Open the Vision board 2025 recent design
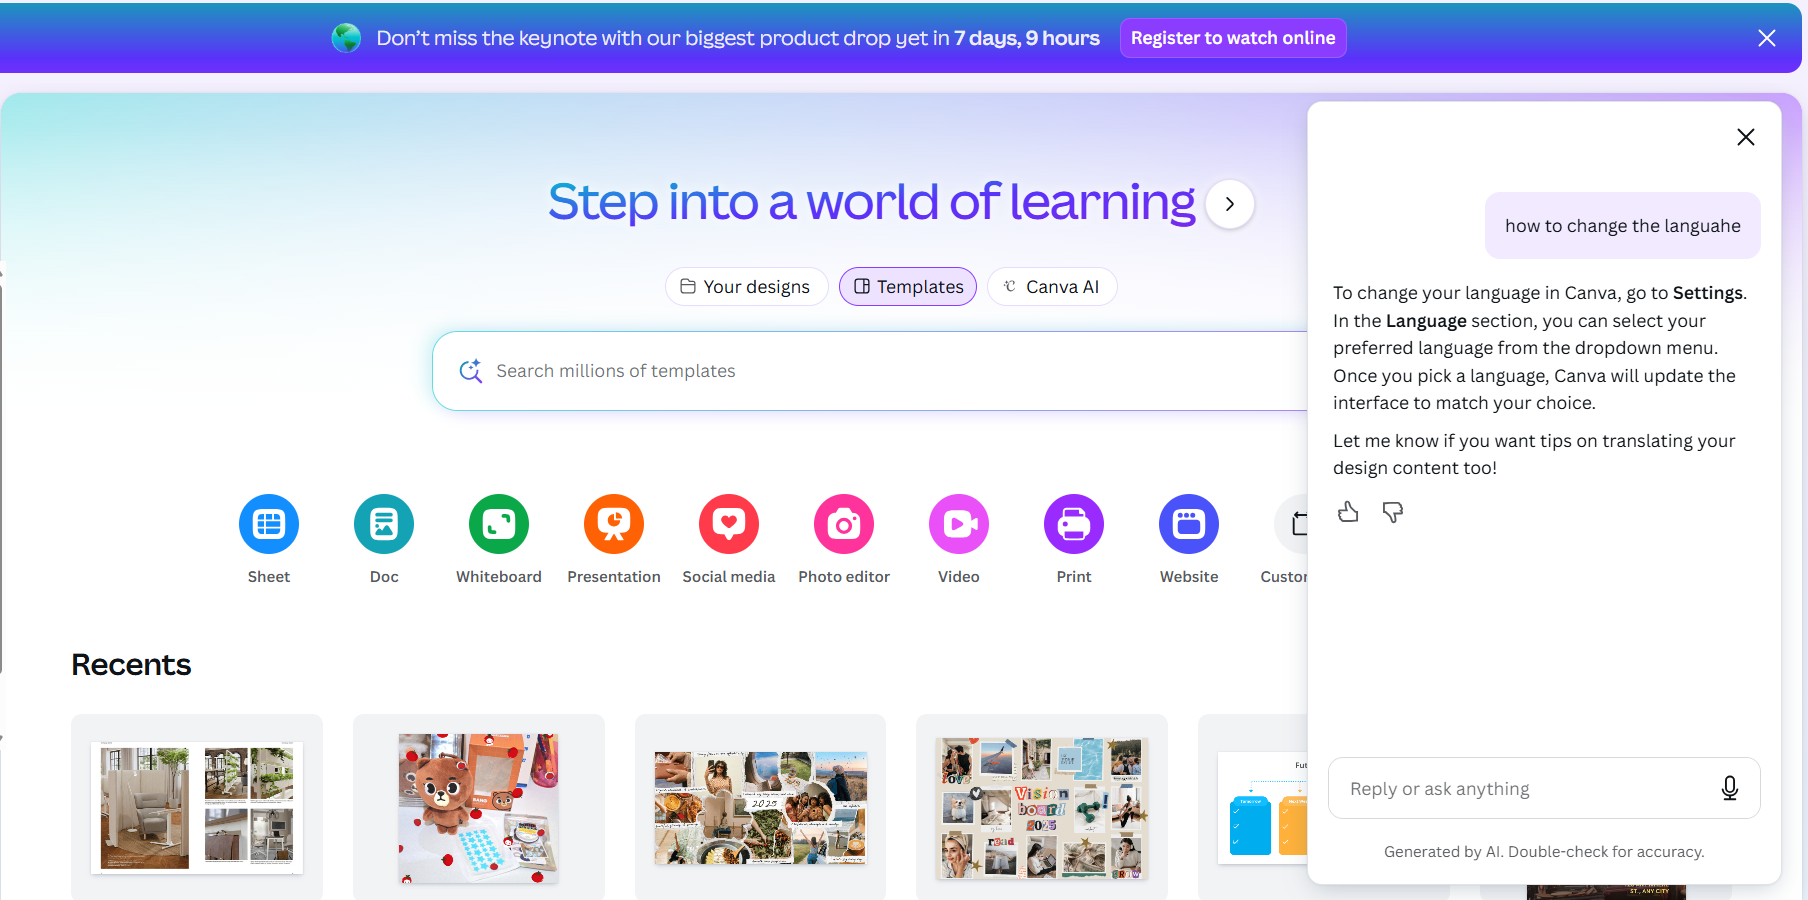This screenshot has height=900, width=1808. pos(1041,808)
